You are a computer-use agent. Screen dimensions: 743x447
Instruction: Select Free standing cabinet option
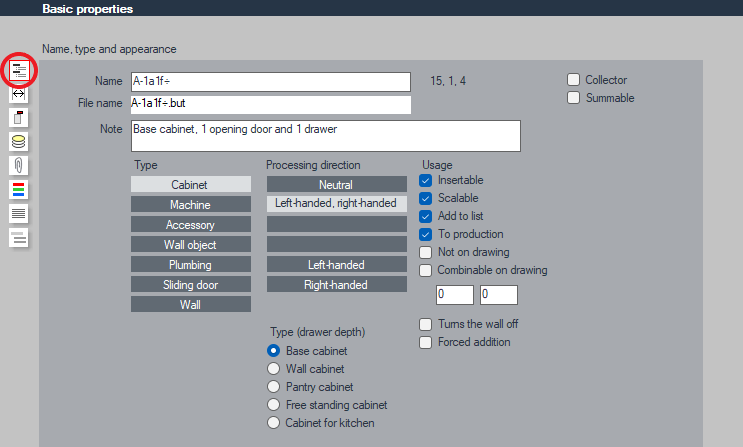point(273,405)
